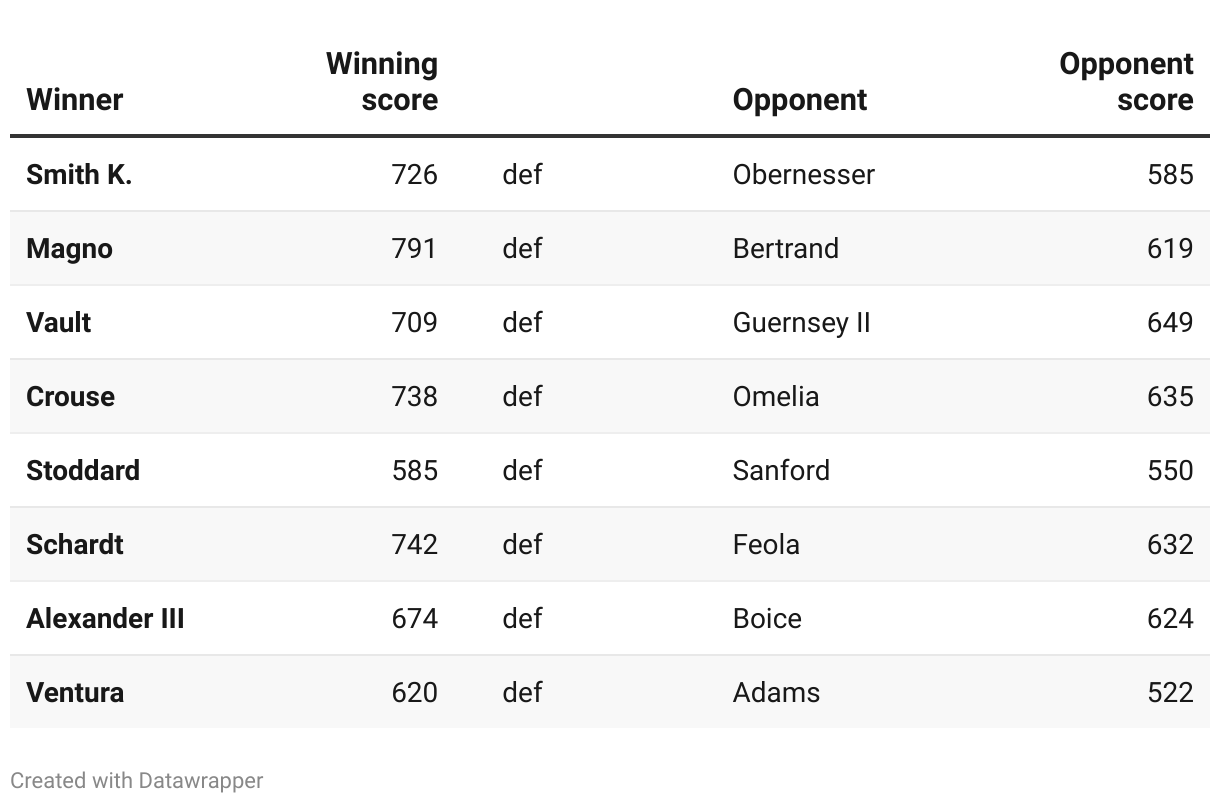This screenshot has width=1220, height=804.
Task: Select the Guernsey II opponent cell
Action: click(x=801, y=323)
